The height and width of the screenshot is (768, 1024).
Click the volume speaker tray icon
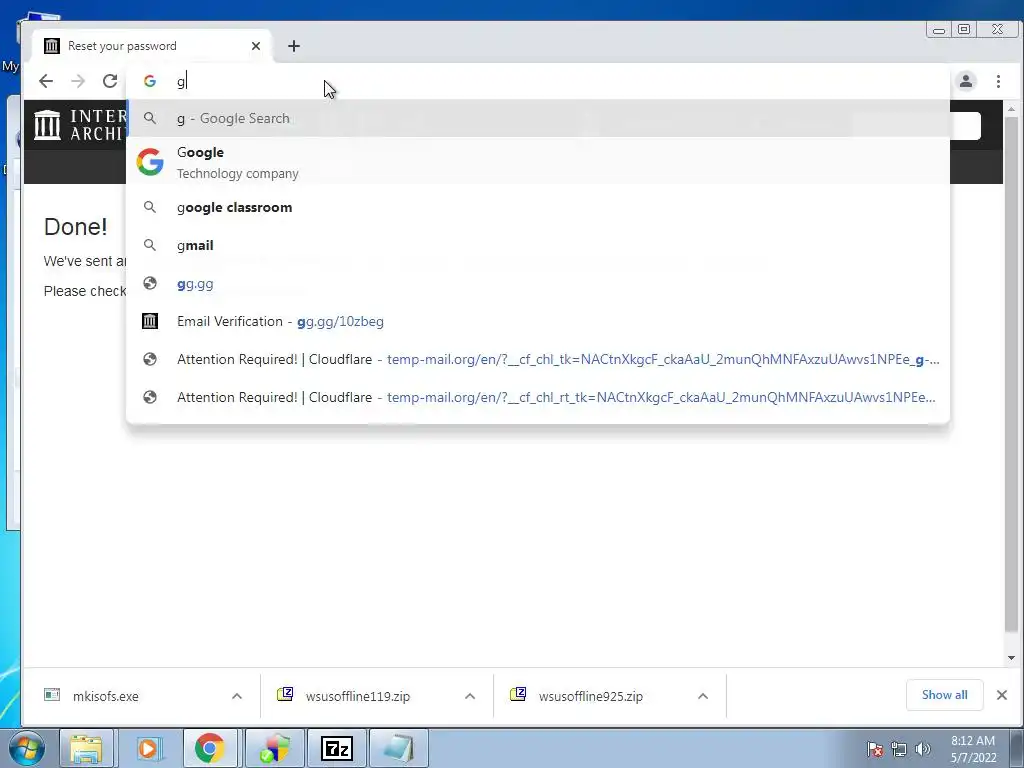[922, 749]
